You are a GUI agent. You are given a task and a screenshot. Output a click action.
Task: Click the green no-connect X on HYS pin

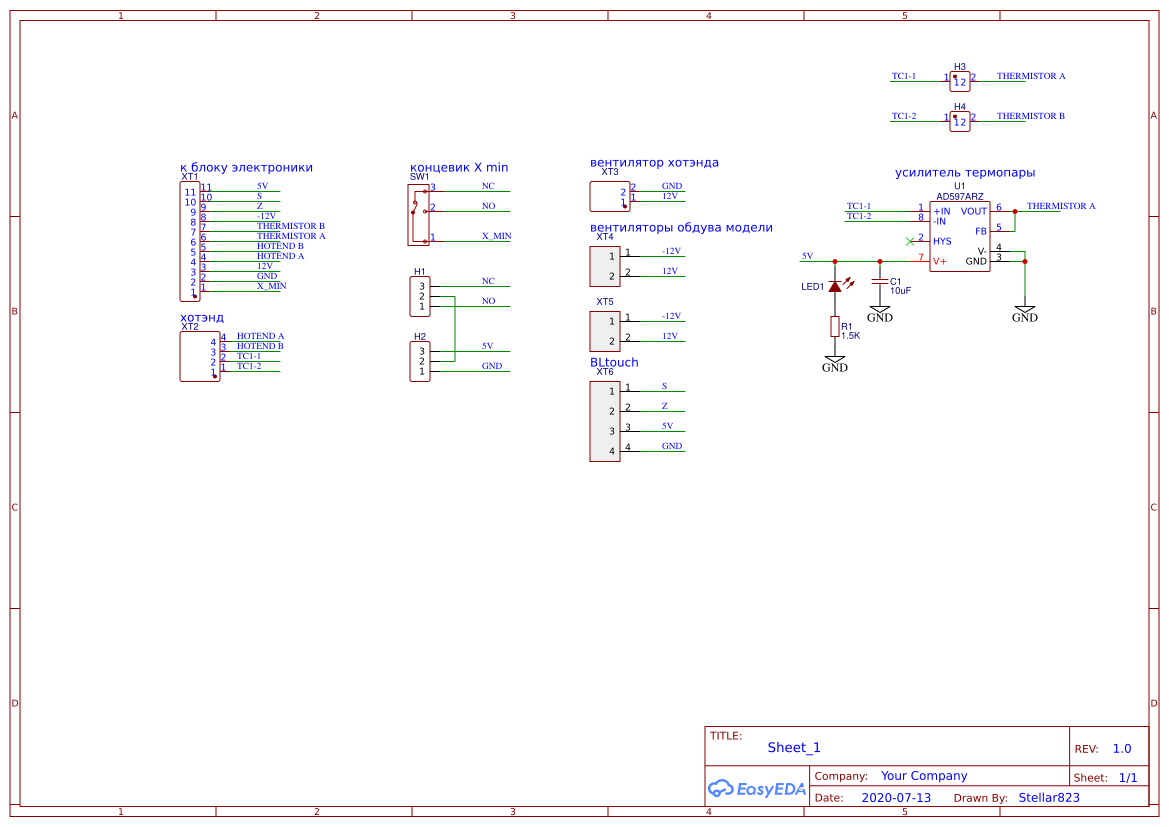(909, 241)
